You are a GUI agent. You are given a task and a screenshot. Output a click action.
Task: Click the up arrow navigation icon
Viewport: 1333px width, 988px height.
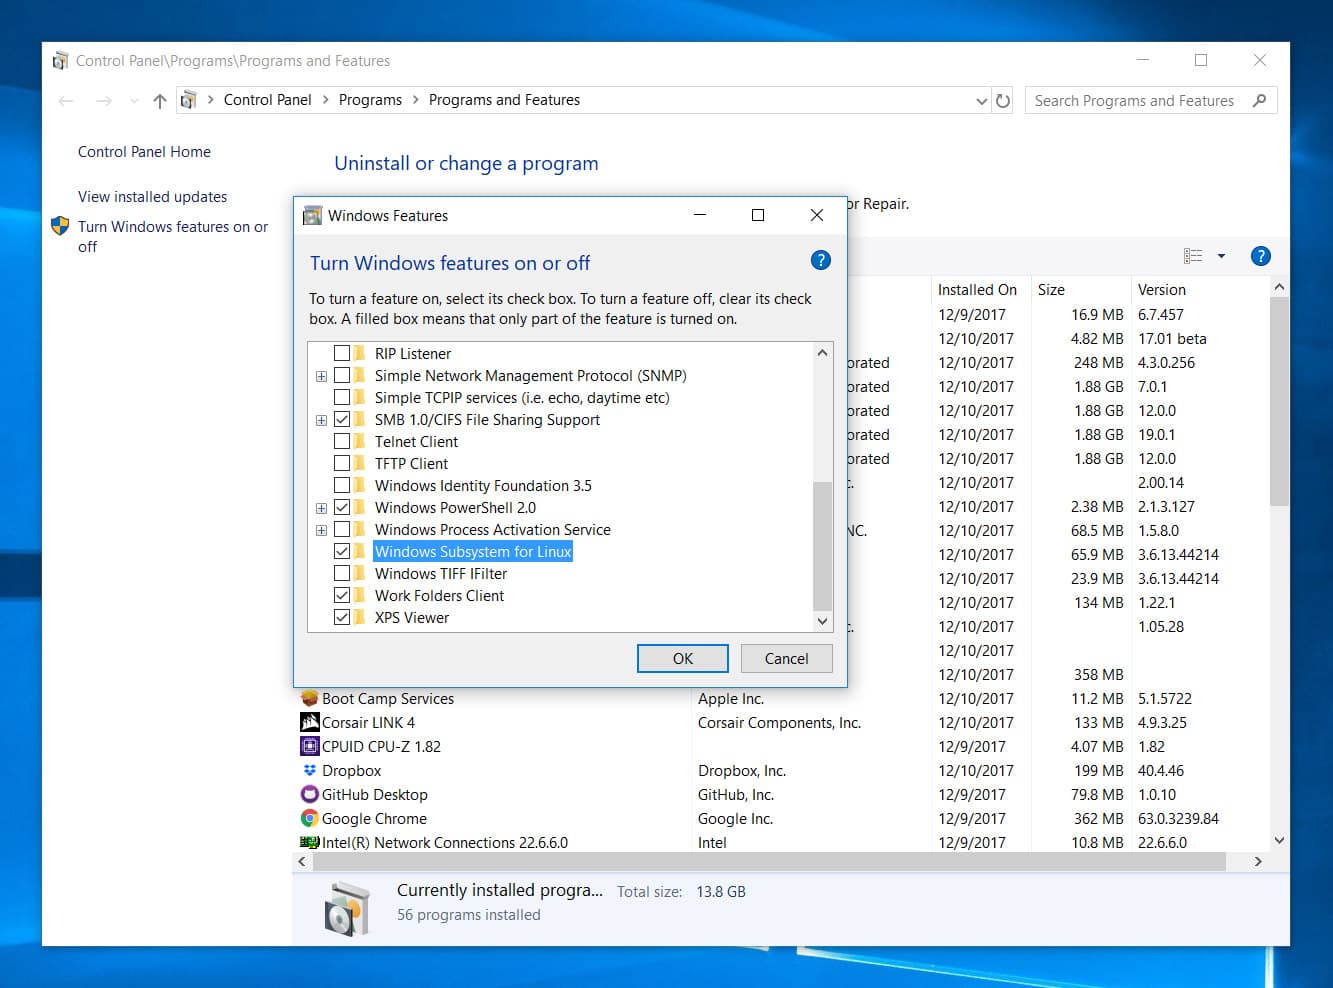160,100
